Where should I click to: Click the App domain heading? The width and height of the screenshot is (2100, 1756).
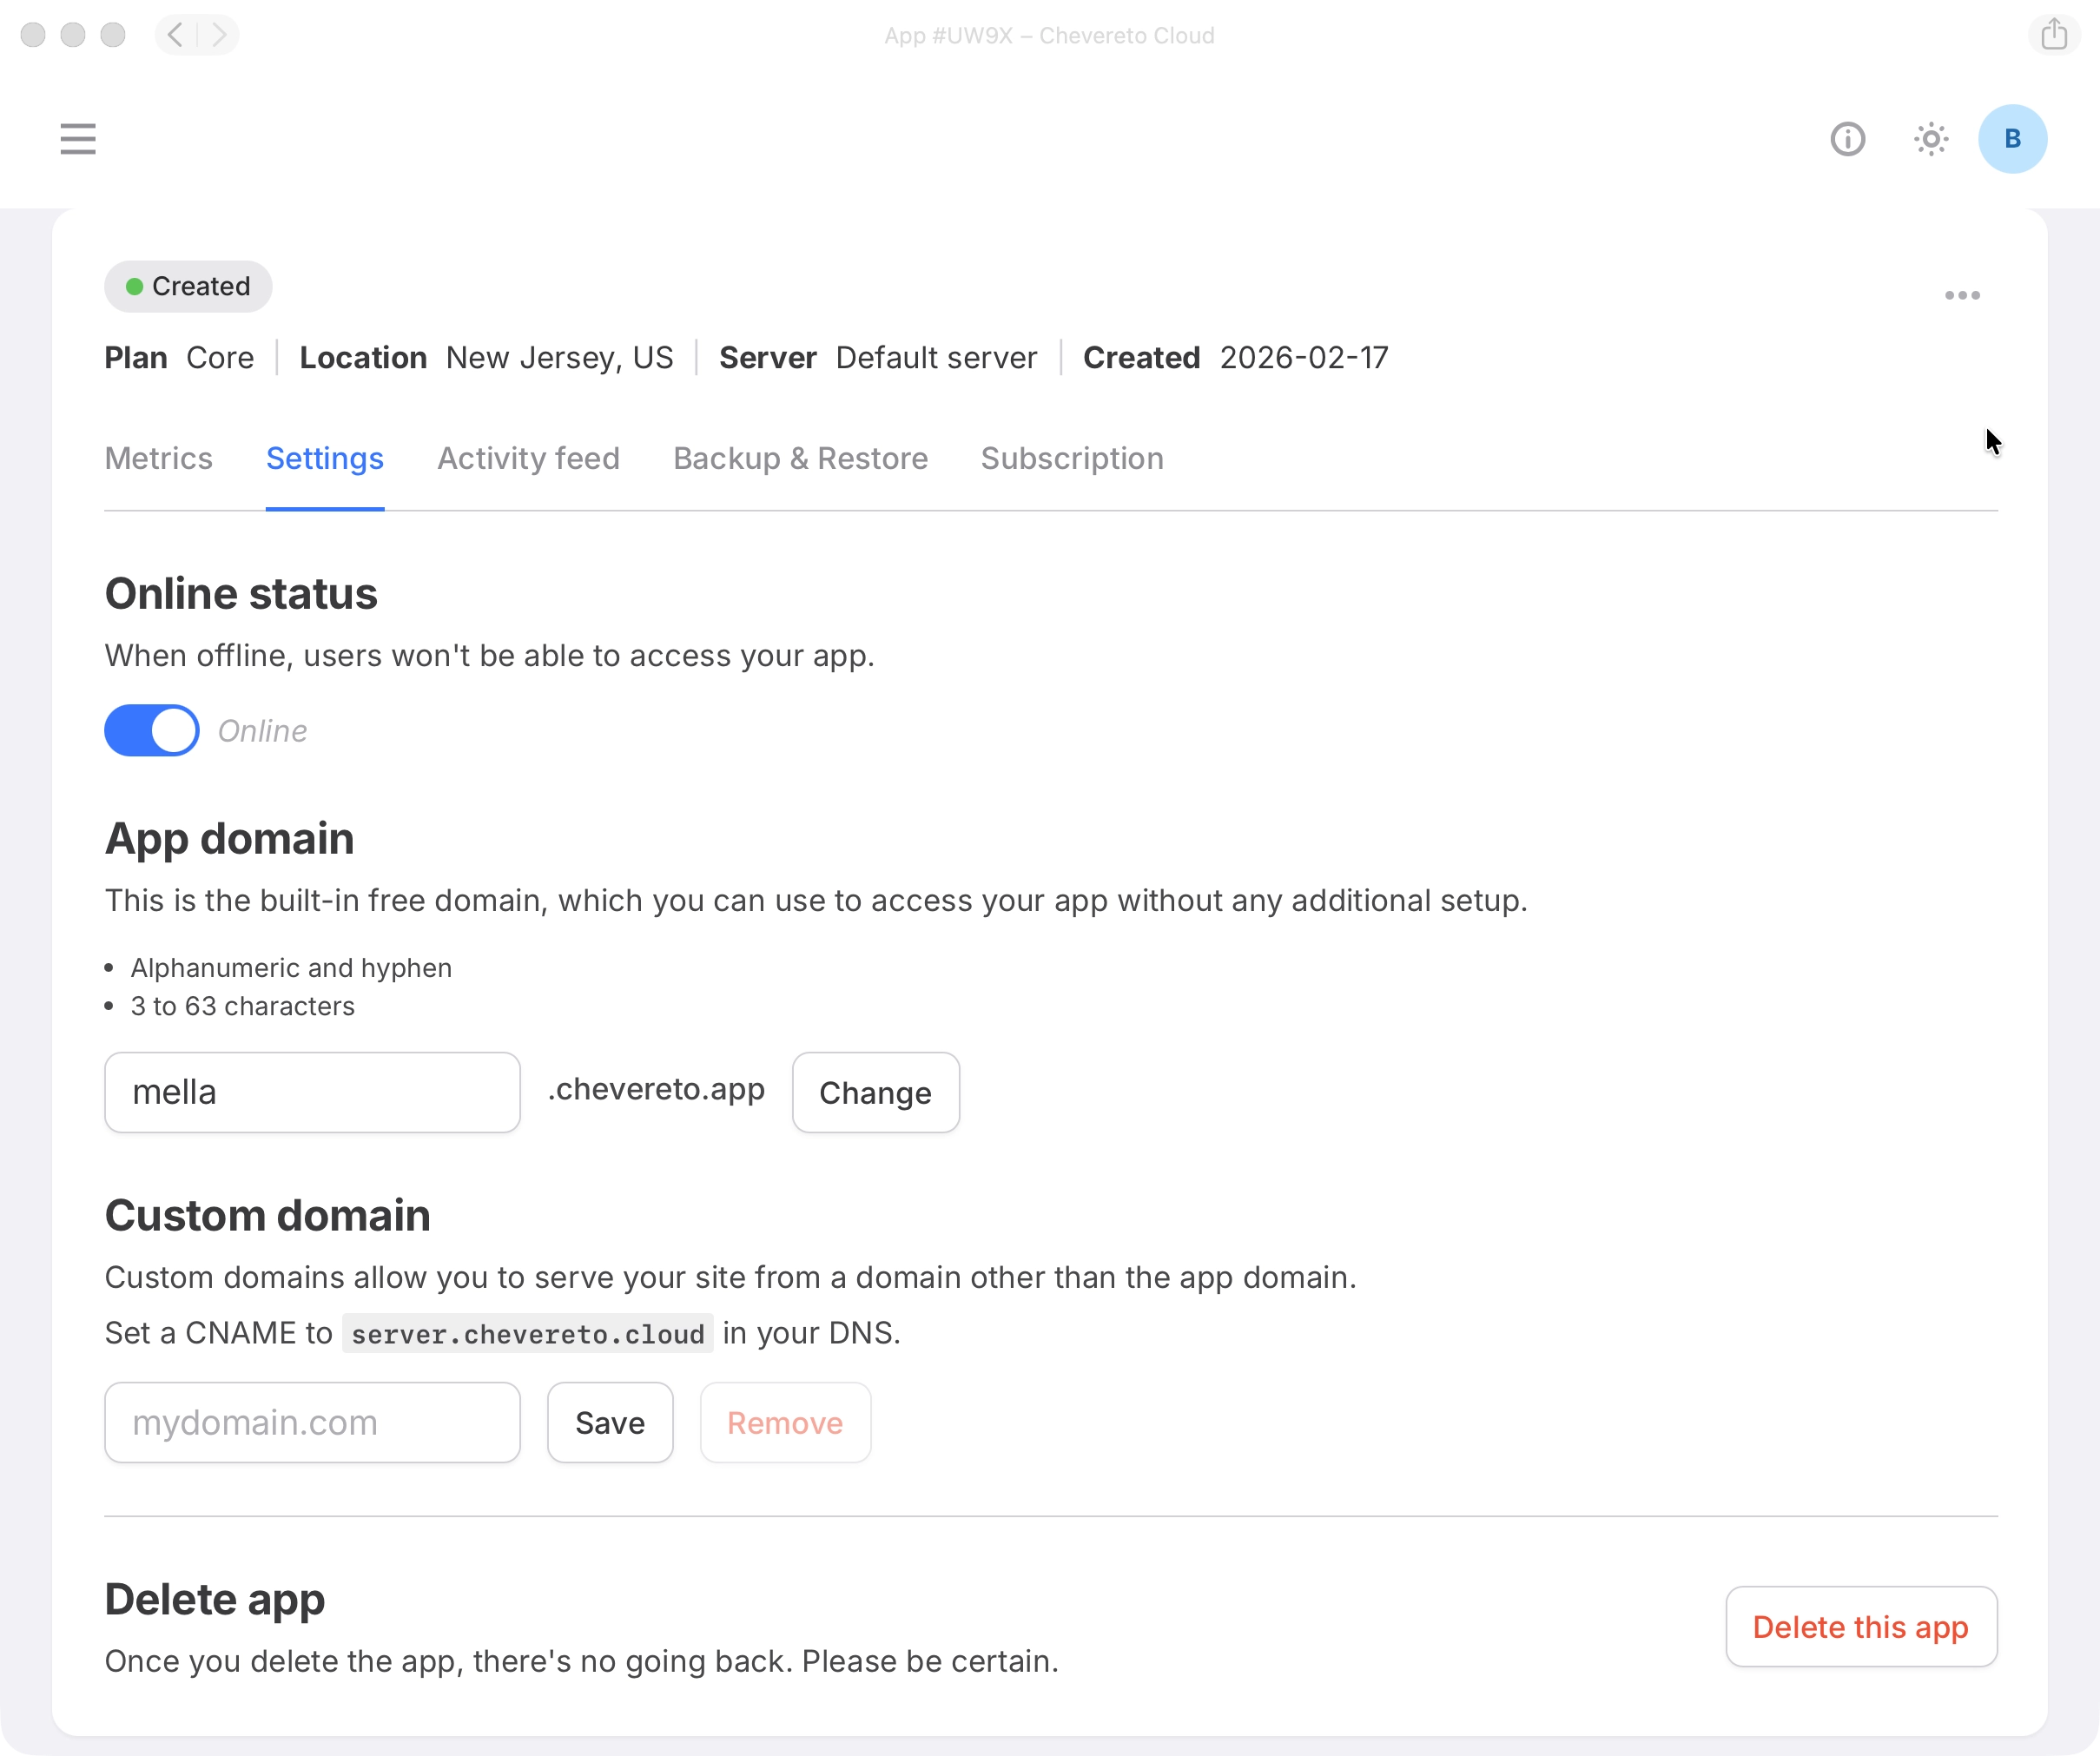click(229, 838)
